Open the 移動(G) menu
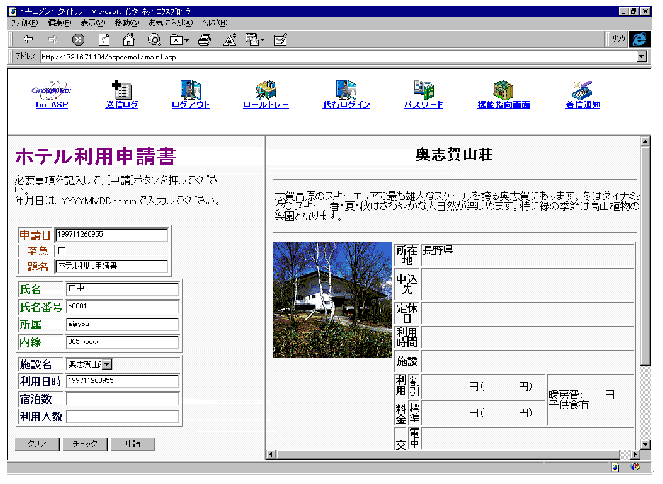 (127, 23)
